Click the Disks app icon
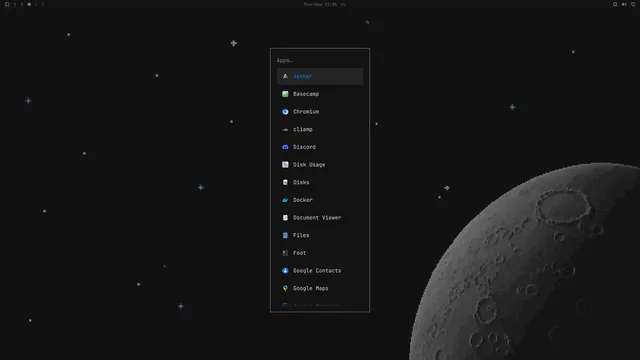This screenshot has height=360, width=640. 285,182
